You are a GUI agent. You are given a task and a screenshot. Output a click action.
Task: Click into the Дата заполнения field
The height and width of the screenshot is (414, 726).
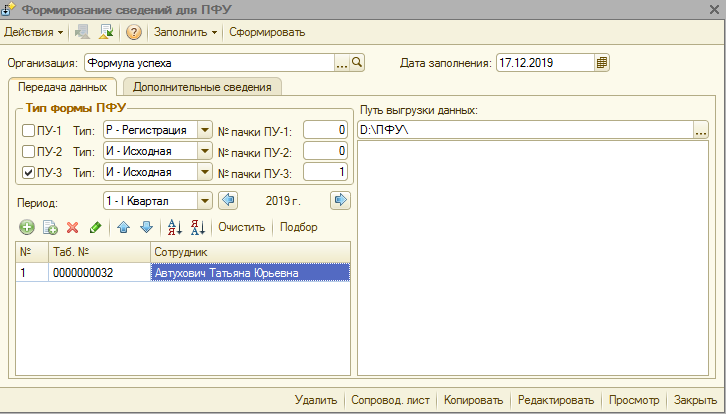coord(545,63)
